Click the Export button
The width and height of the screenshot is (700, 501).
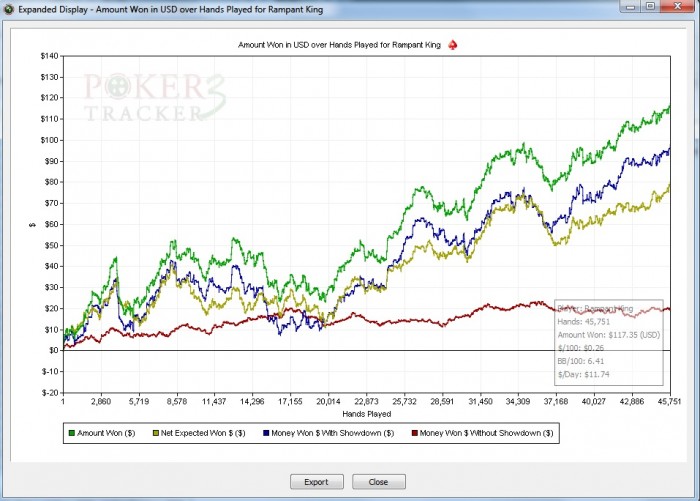317,482
